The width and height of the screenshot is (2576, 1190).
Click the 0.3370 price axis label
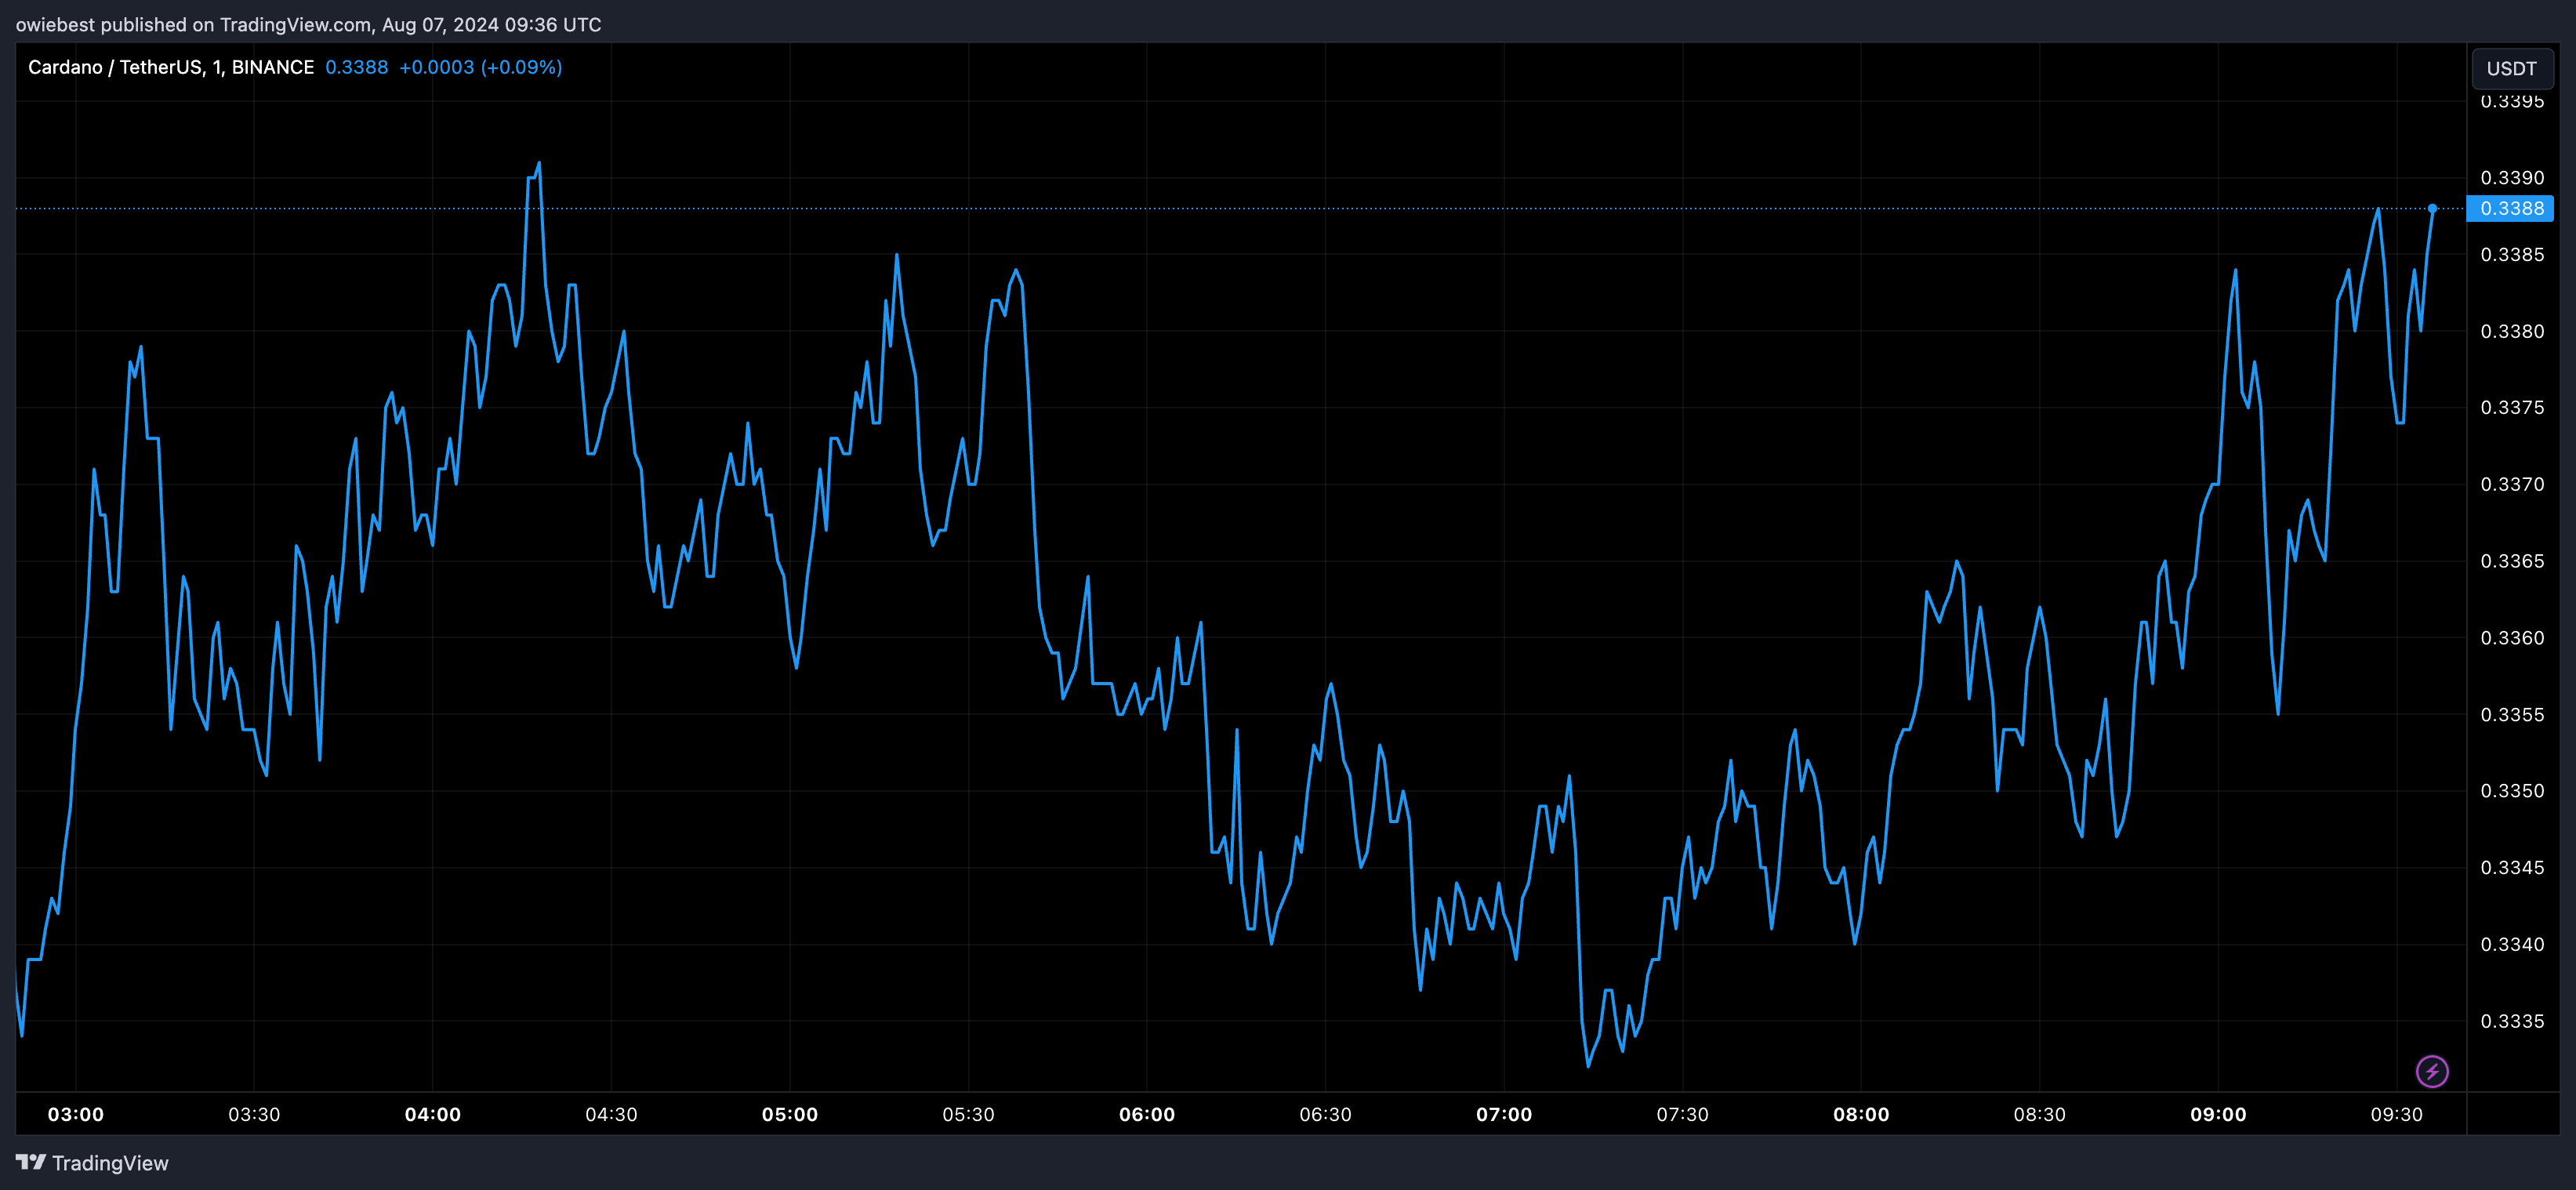2512,484
